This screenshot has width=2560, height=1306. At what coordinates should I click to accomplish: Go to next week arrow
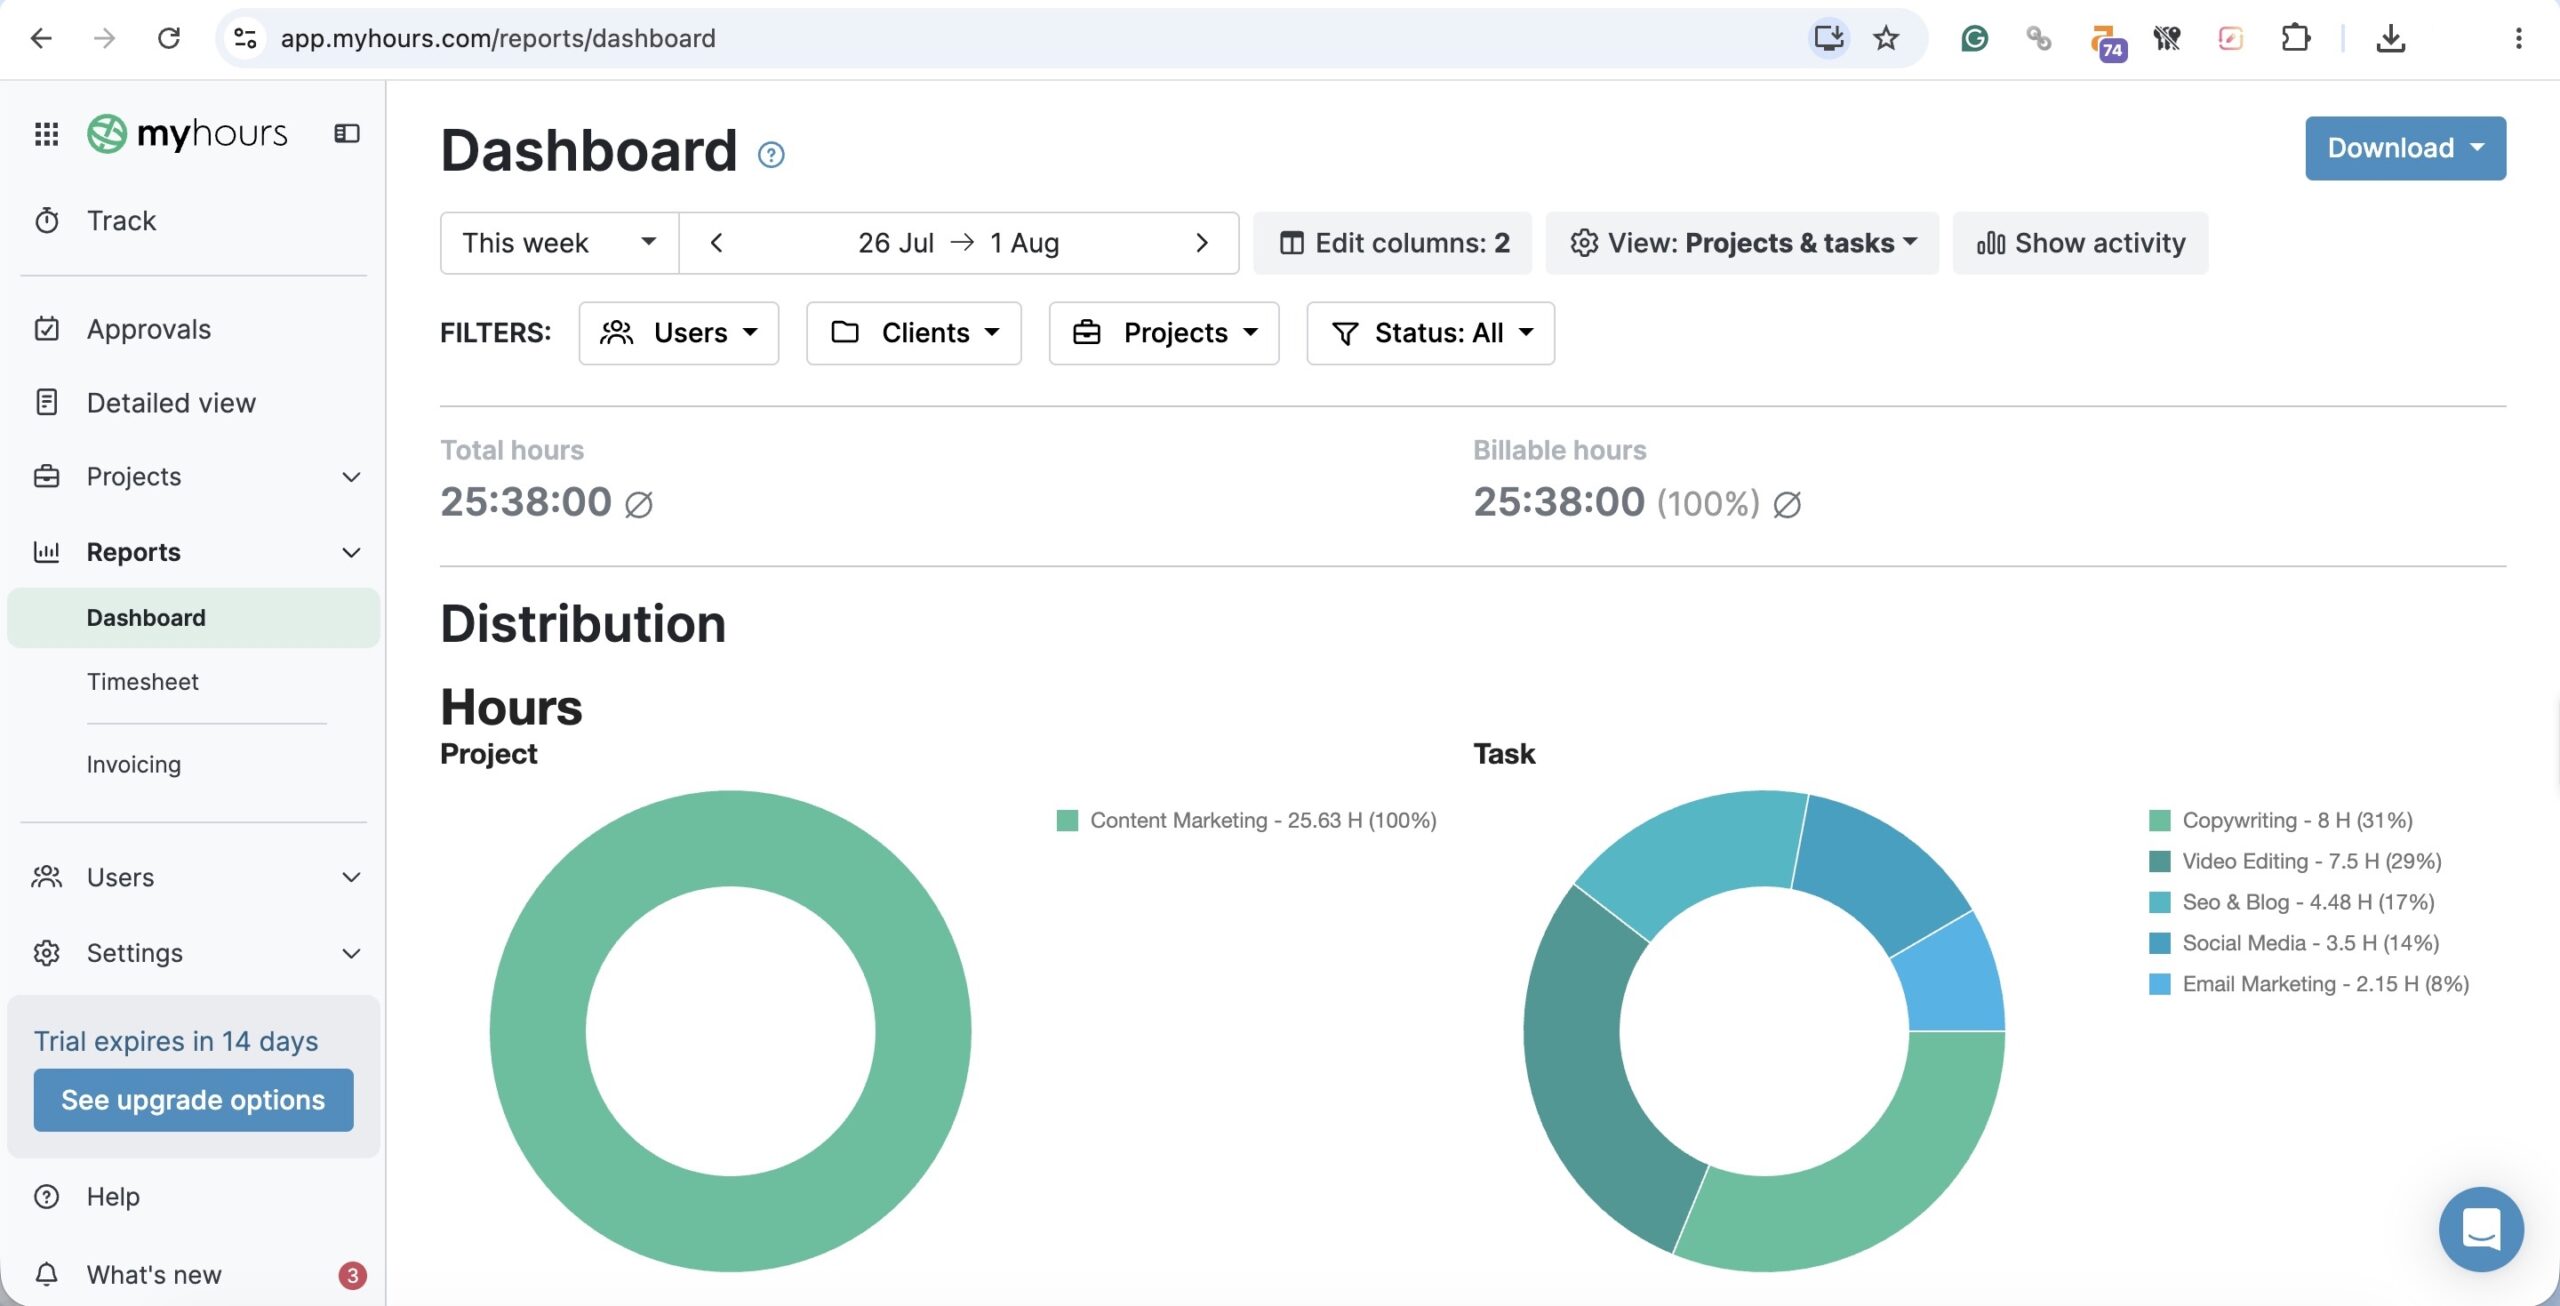[1202, 242]
